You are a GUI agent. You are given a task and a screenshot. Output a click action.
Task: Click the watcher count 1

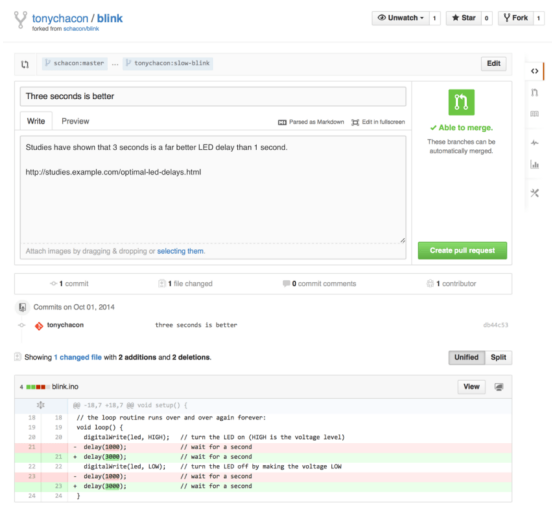coord(435,18)
